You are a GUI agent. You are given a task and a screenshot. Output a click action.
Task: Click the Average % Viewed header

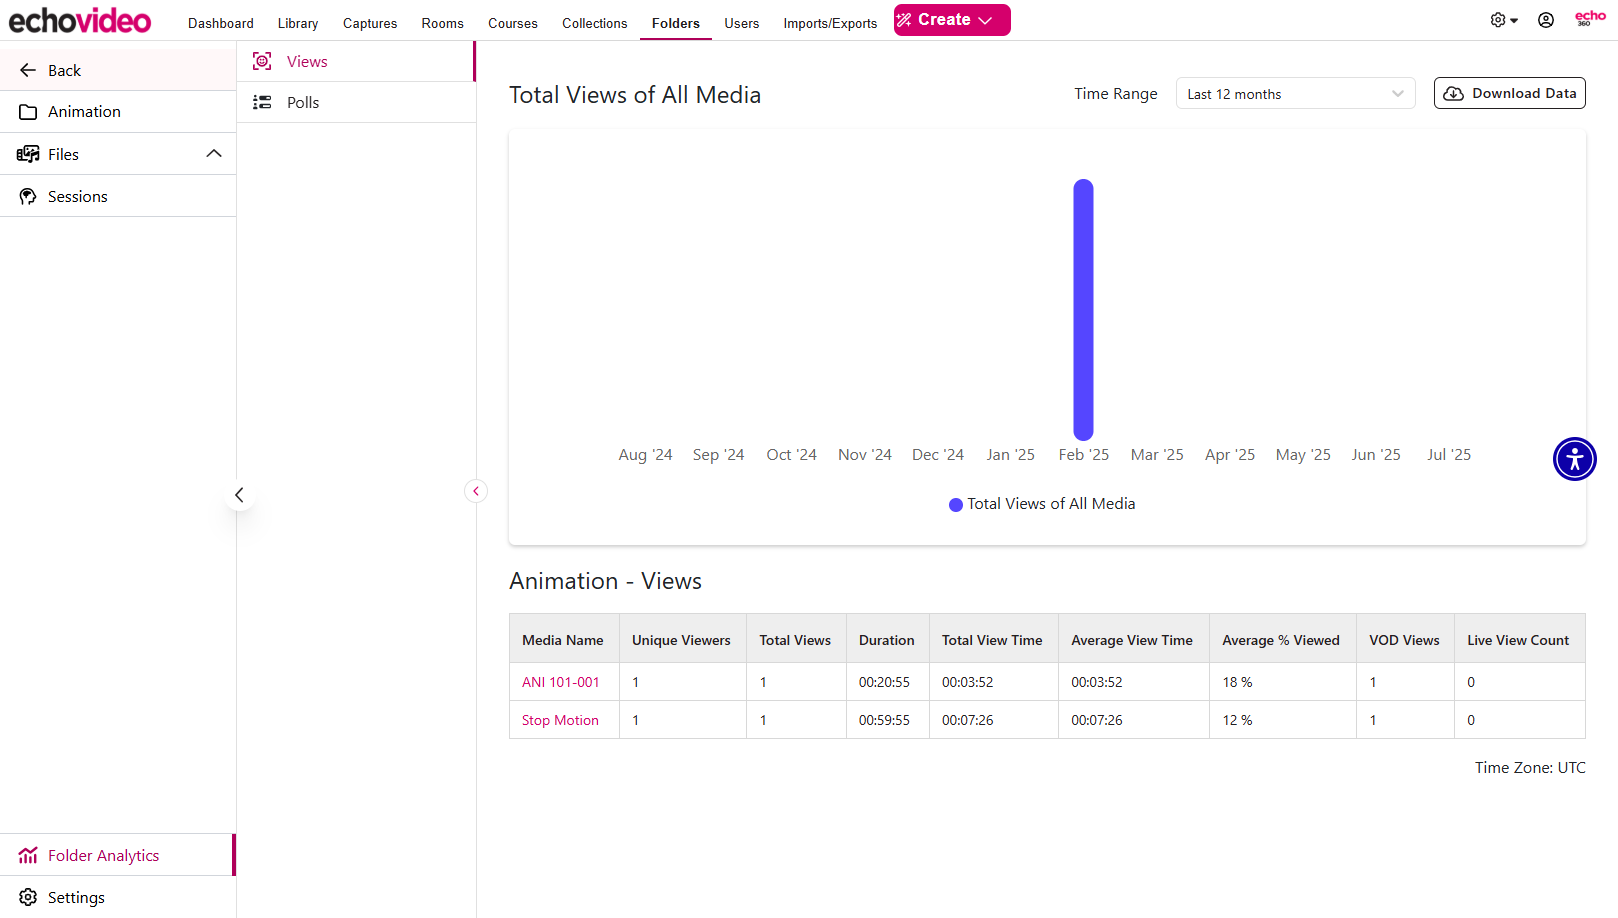pyautogui.click(x=1281, y=640)
